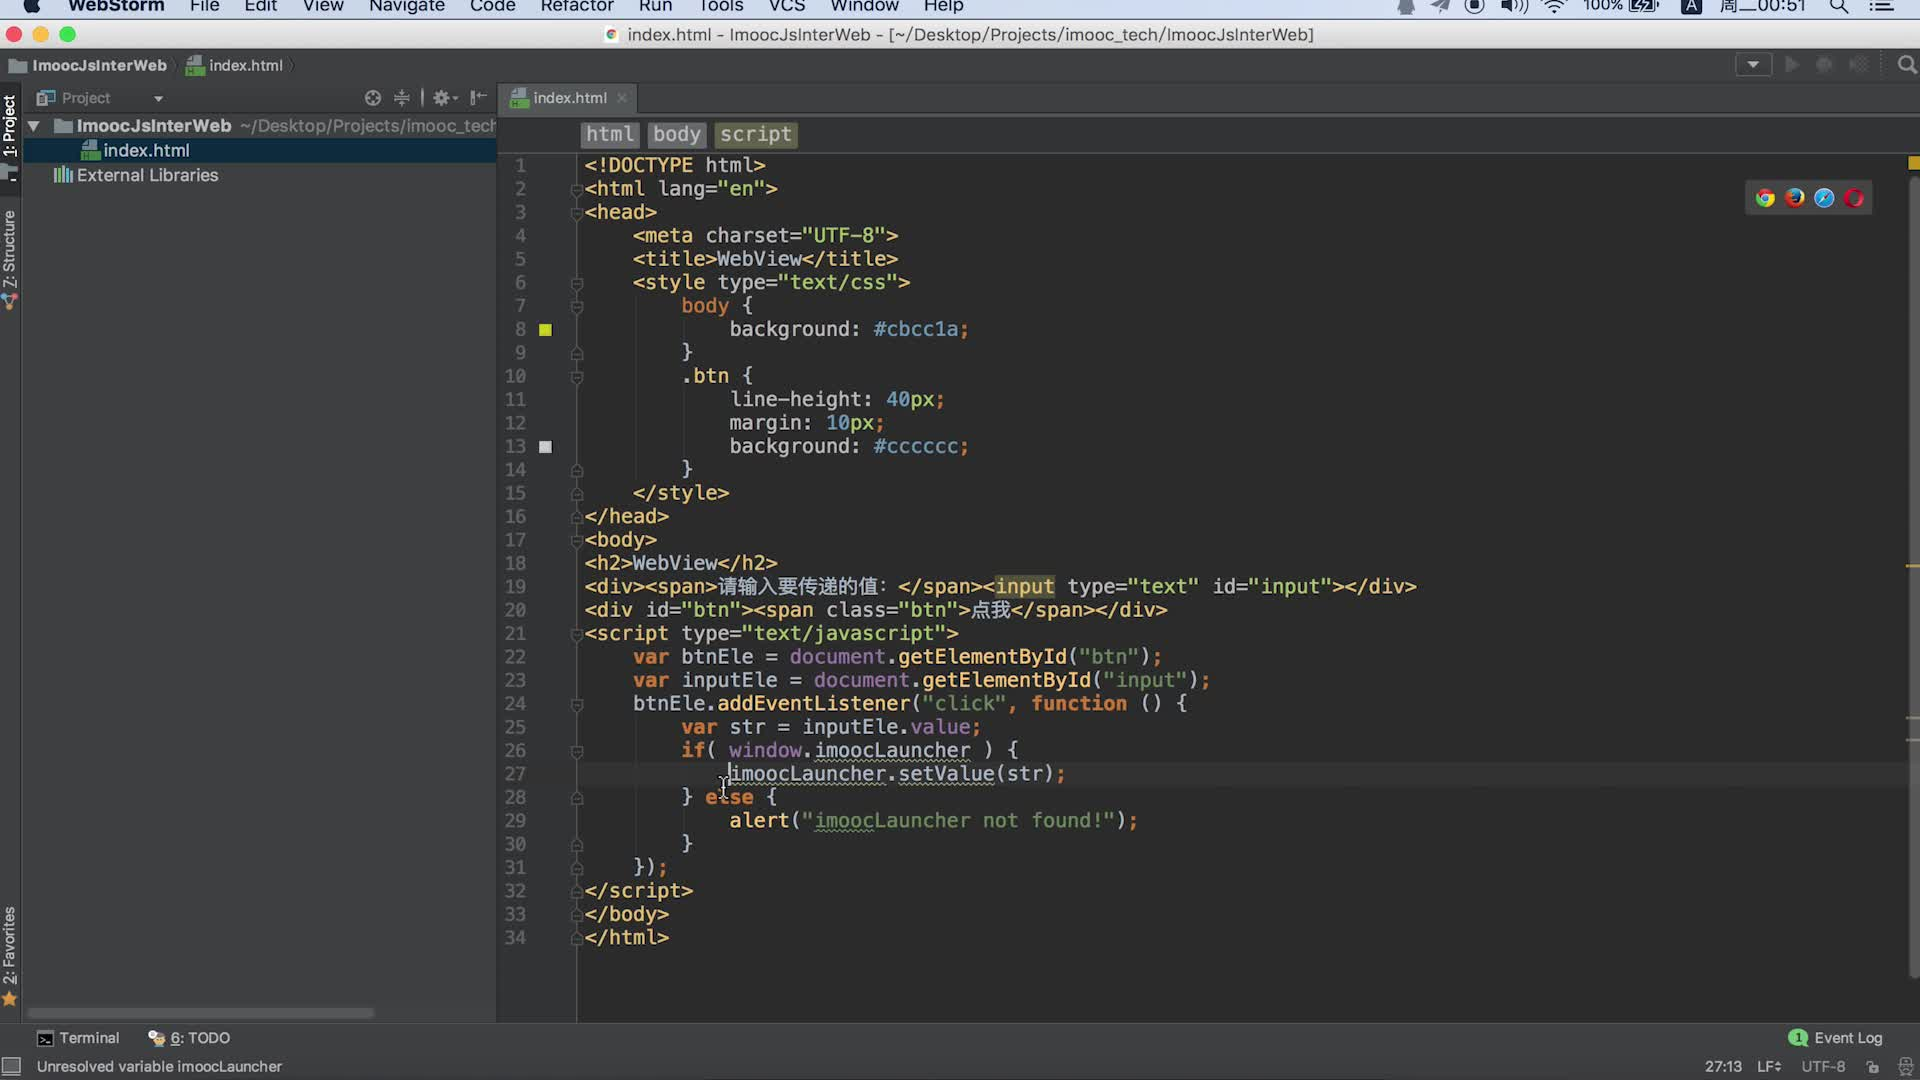Fold the style block on line 6

coord(577,283)
